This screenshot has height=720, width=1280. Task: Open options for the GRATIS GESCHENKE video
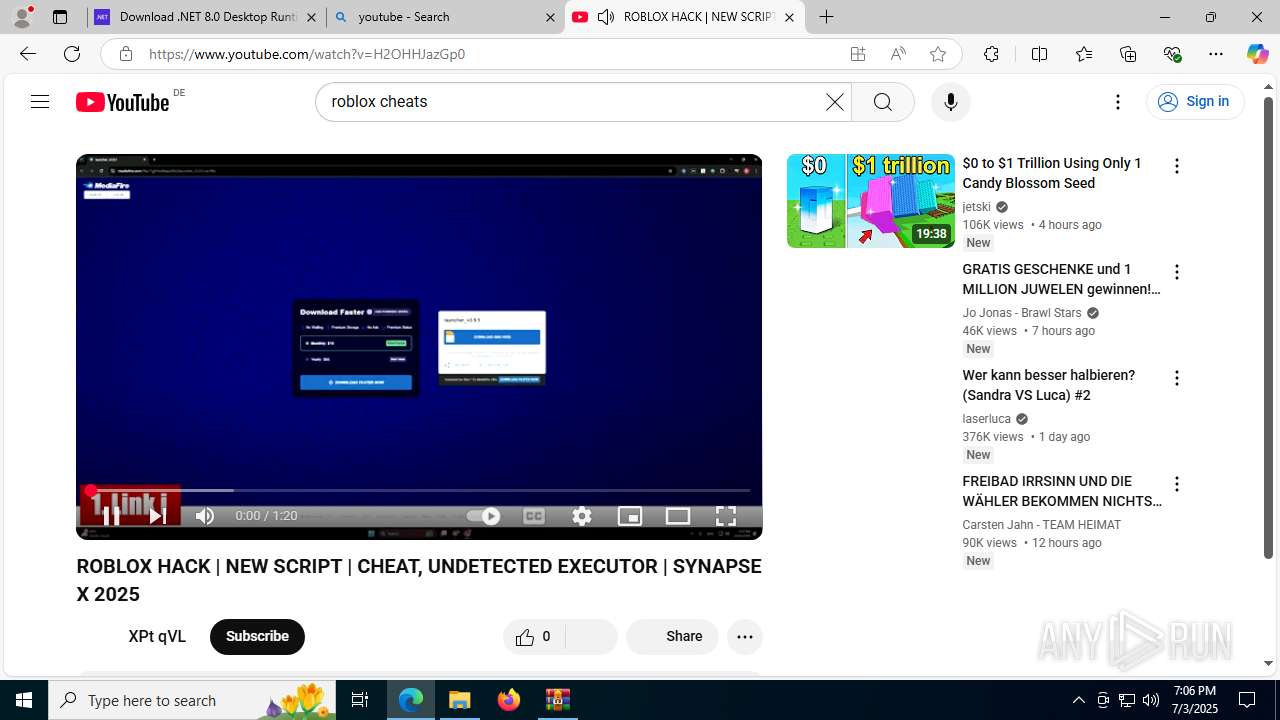tap(1177, 272)
